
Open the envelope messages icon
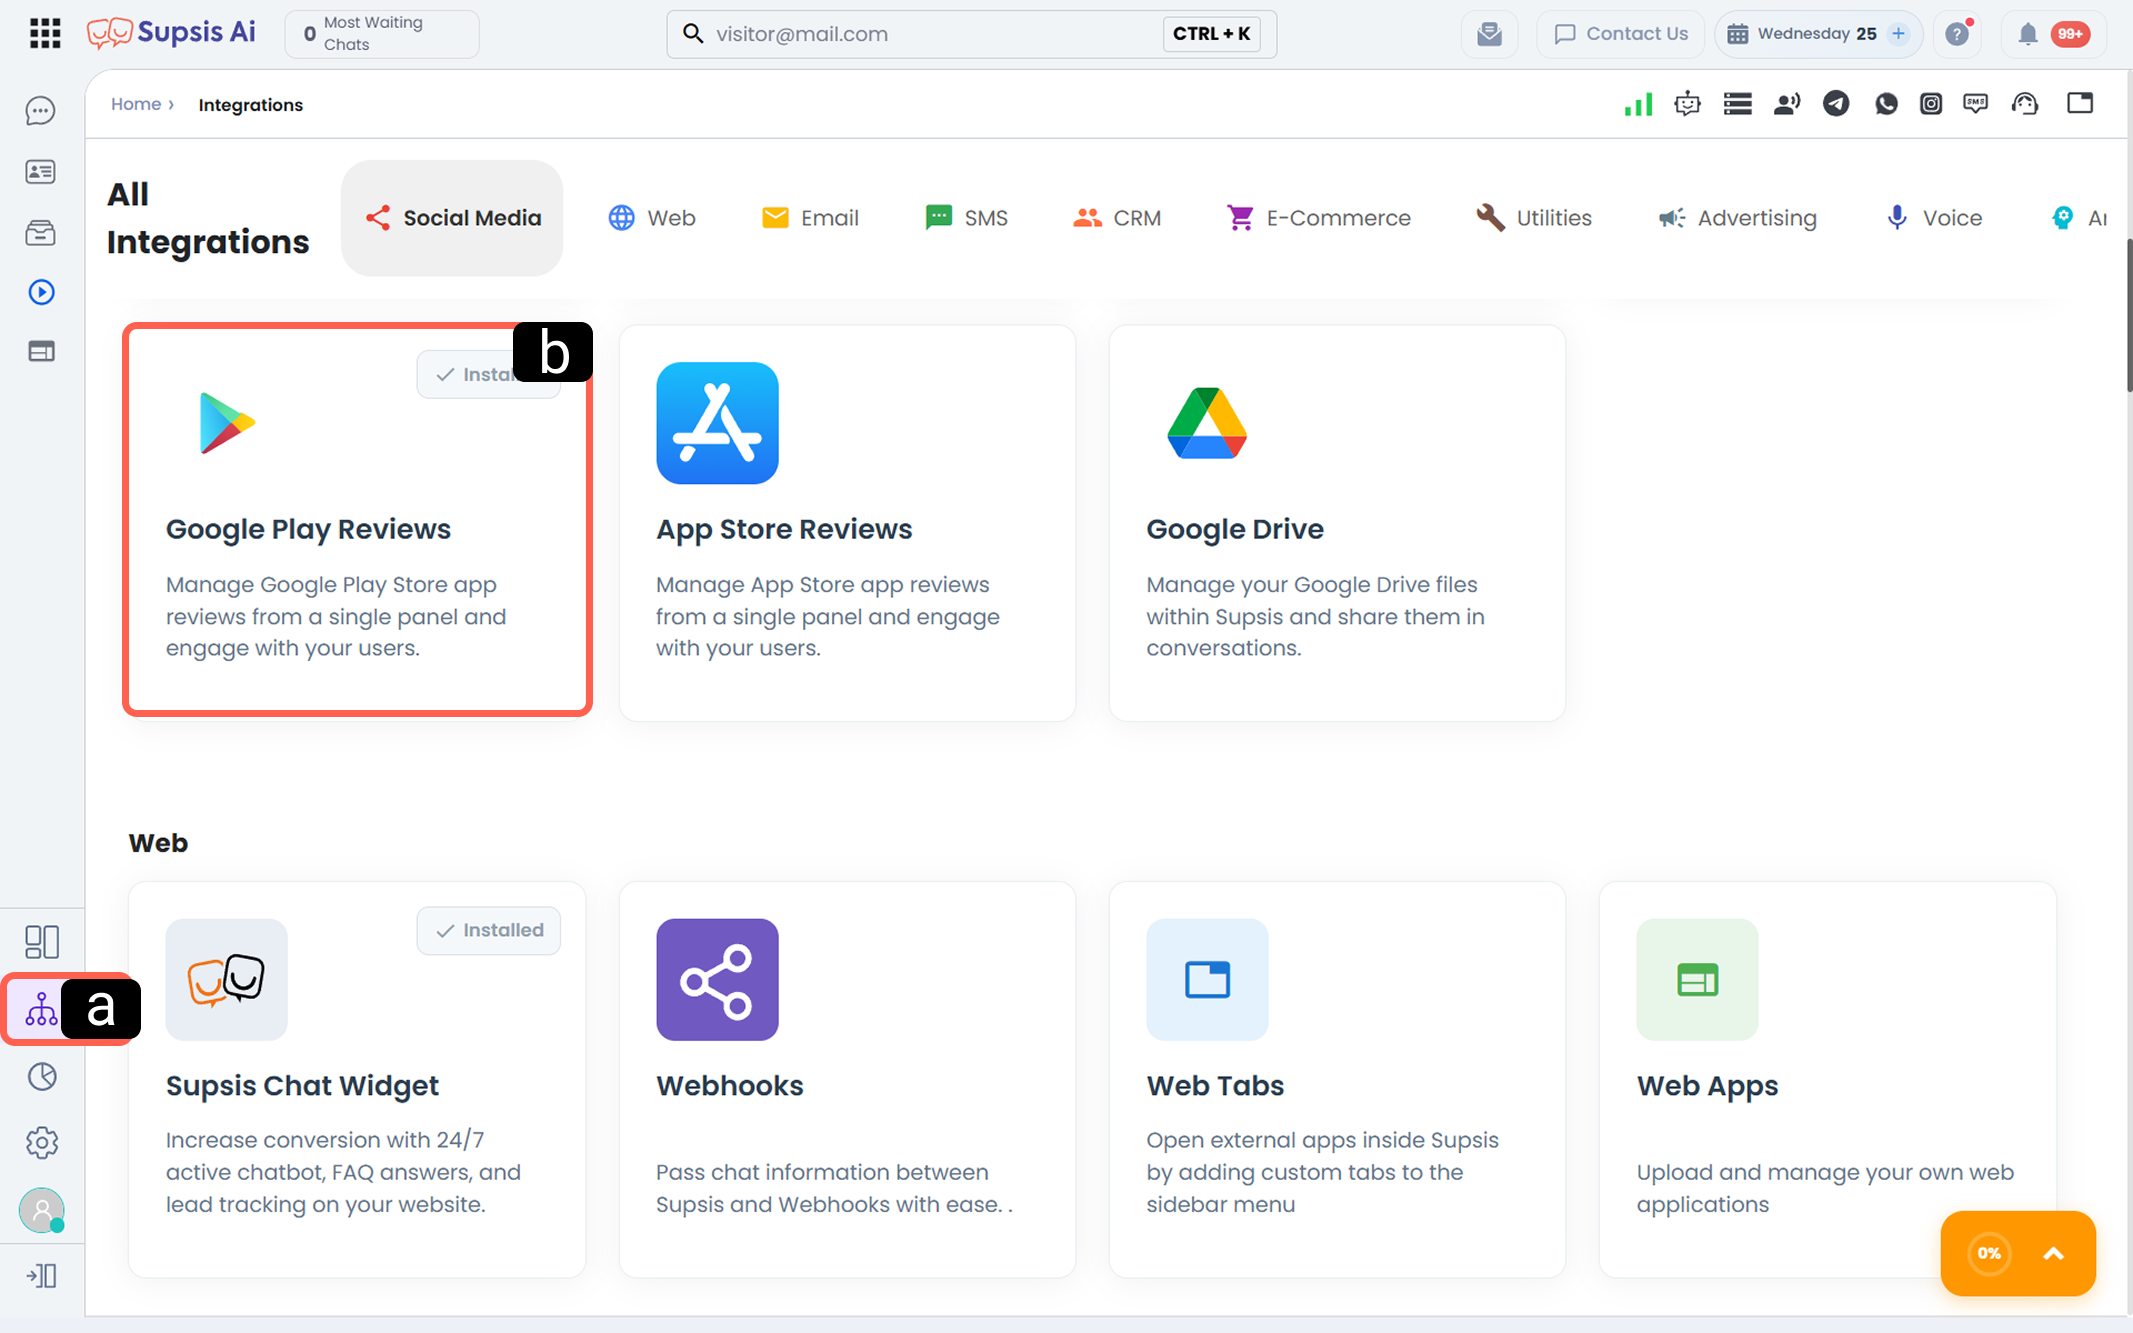[x=1490, y=34]
